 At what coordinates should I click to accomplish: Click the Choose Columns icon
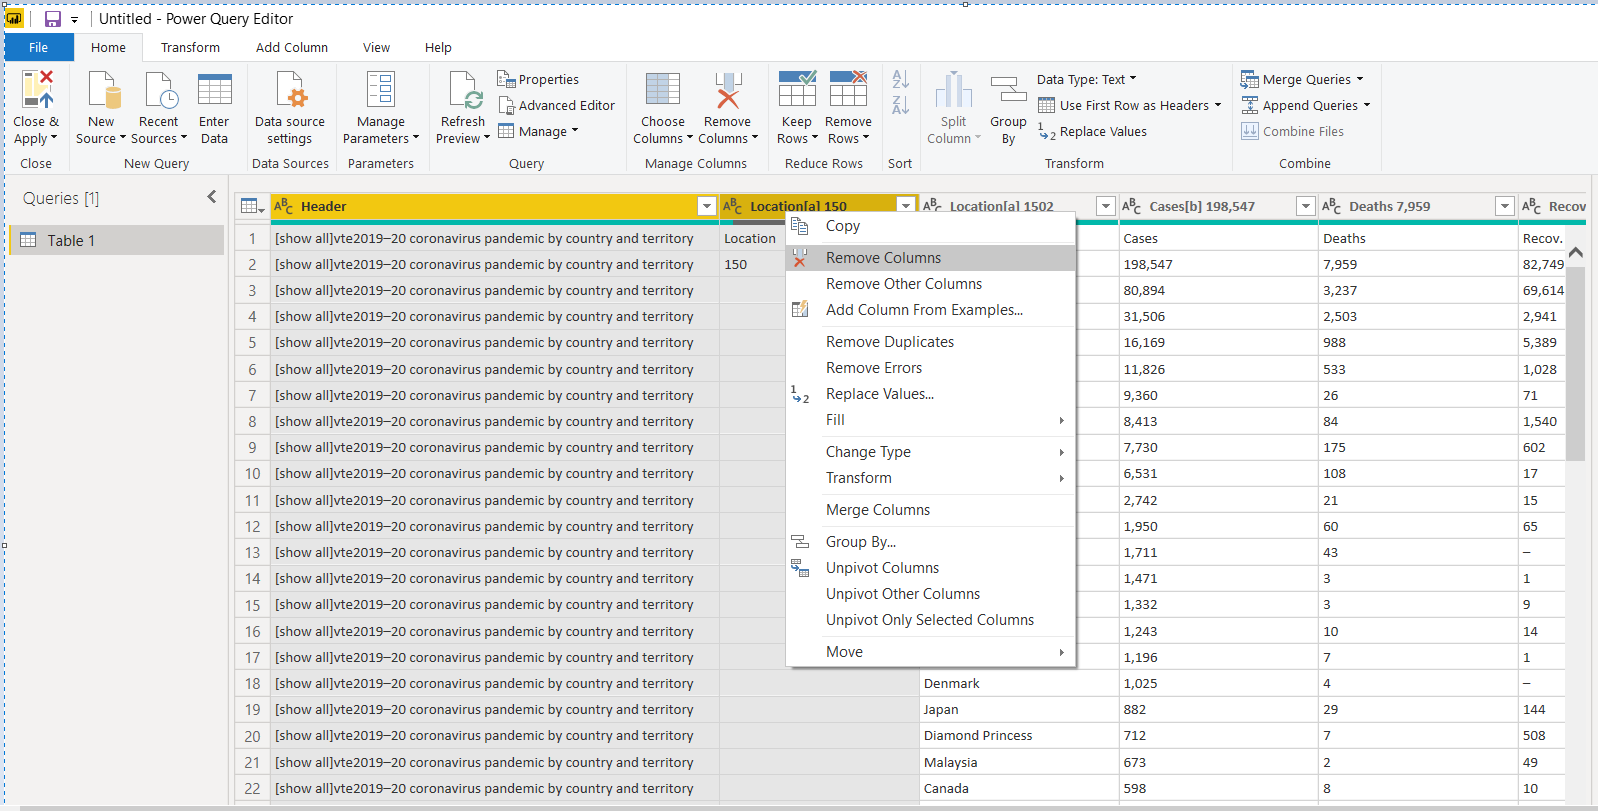pos(662,90)
